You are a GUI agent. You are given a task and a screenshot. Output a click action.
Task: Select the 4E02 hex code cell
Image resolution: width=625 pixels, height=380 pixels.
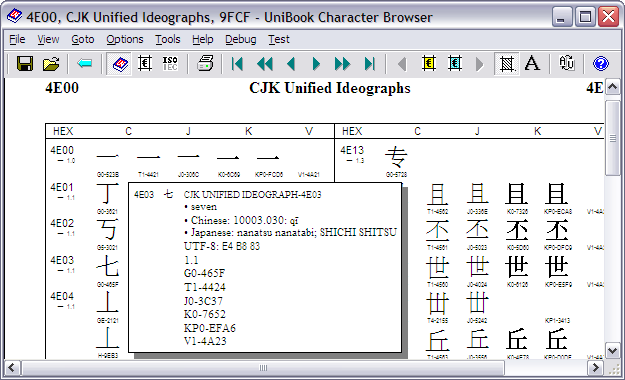(62, 223)
